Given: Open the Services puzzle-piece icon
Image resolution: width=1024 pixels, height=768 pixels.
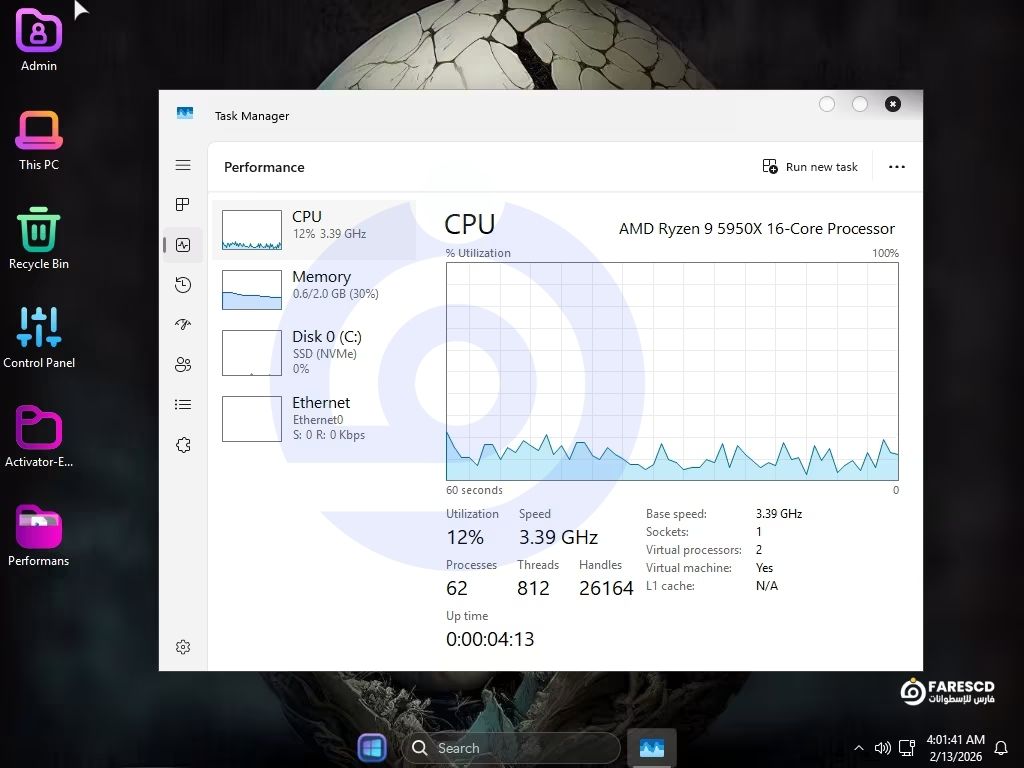Looking at the screenshot, I should point(183,445).
